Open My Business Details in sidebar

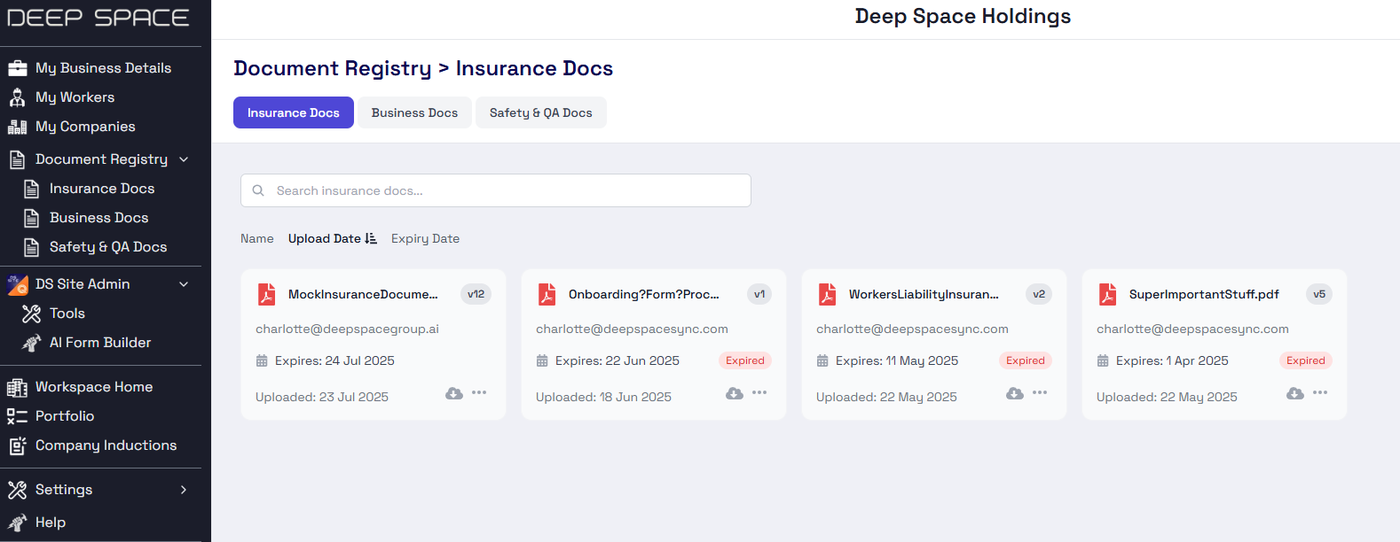(x=105, y=68)
